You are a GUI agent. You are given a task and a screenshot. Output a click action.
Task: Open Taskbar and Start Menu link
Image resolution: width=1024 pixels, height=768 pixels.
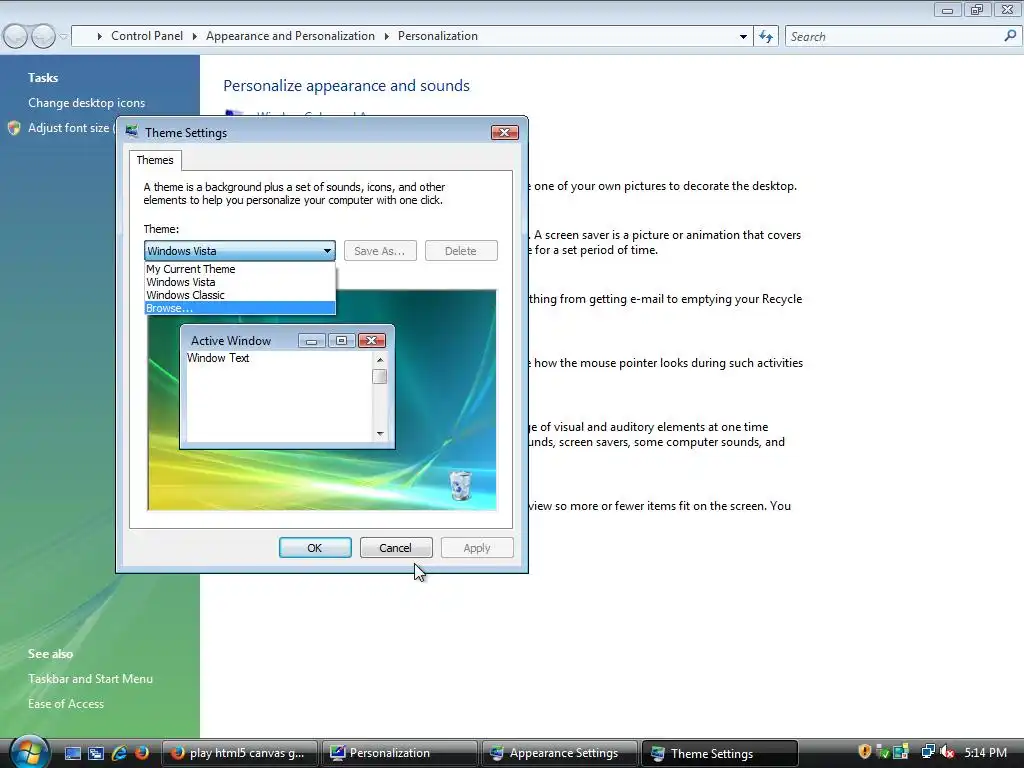(90, 679)
